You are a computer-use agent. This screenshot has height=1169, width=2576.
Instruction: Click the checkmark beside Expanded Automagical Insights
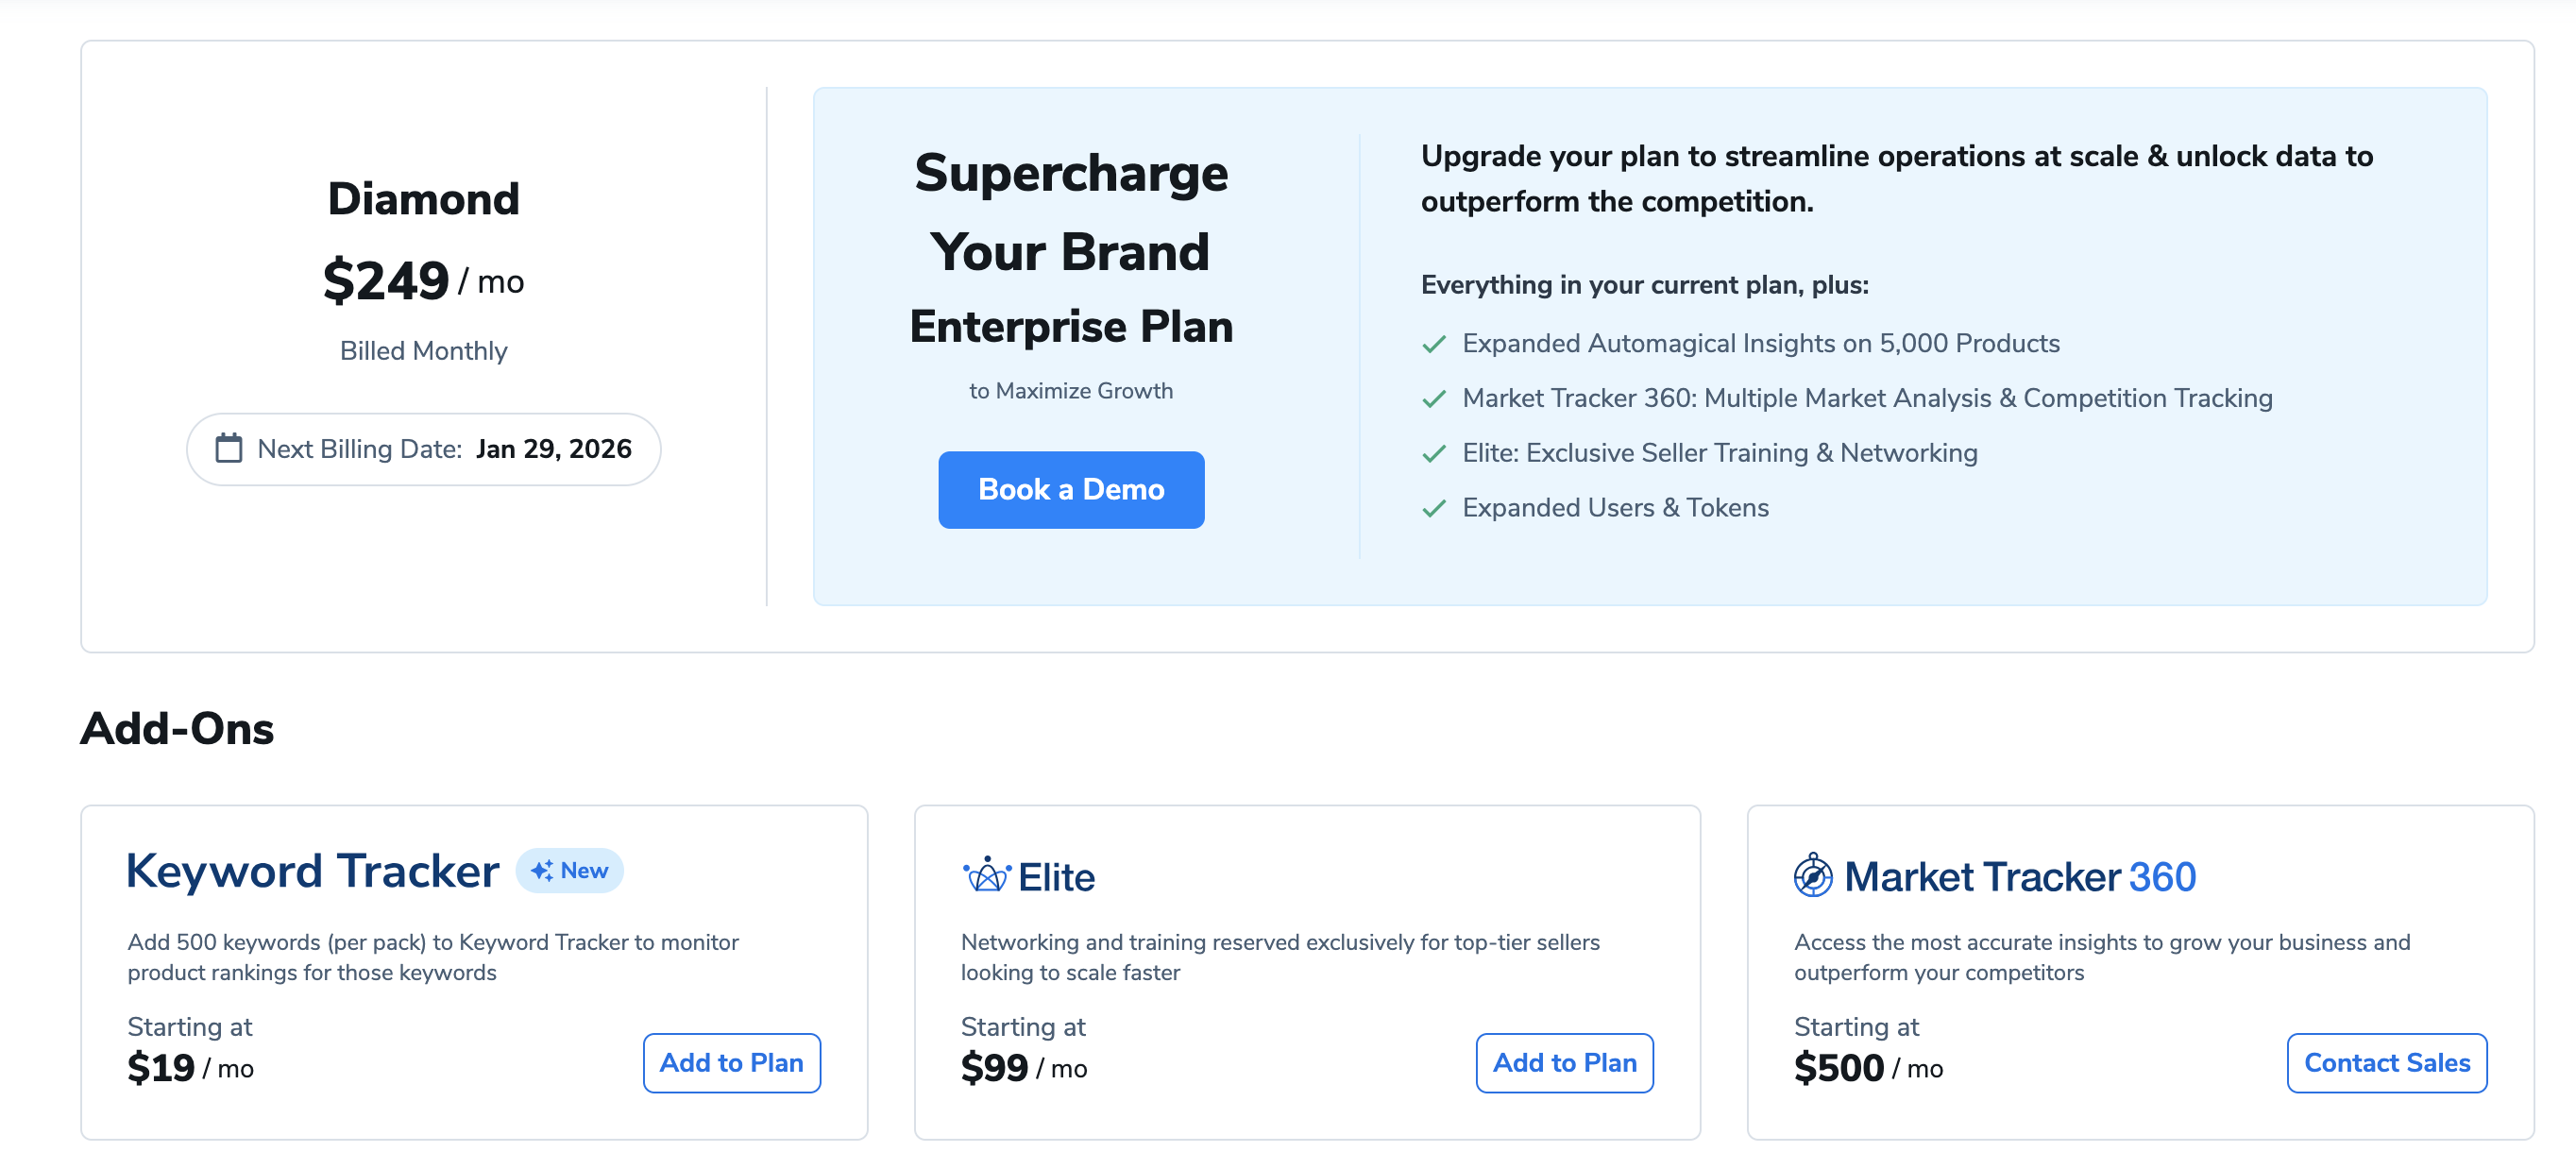point(1434,344)
